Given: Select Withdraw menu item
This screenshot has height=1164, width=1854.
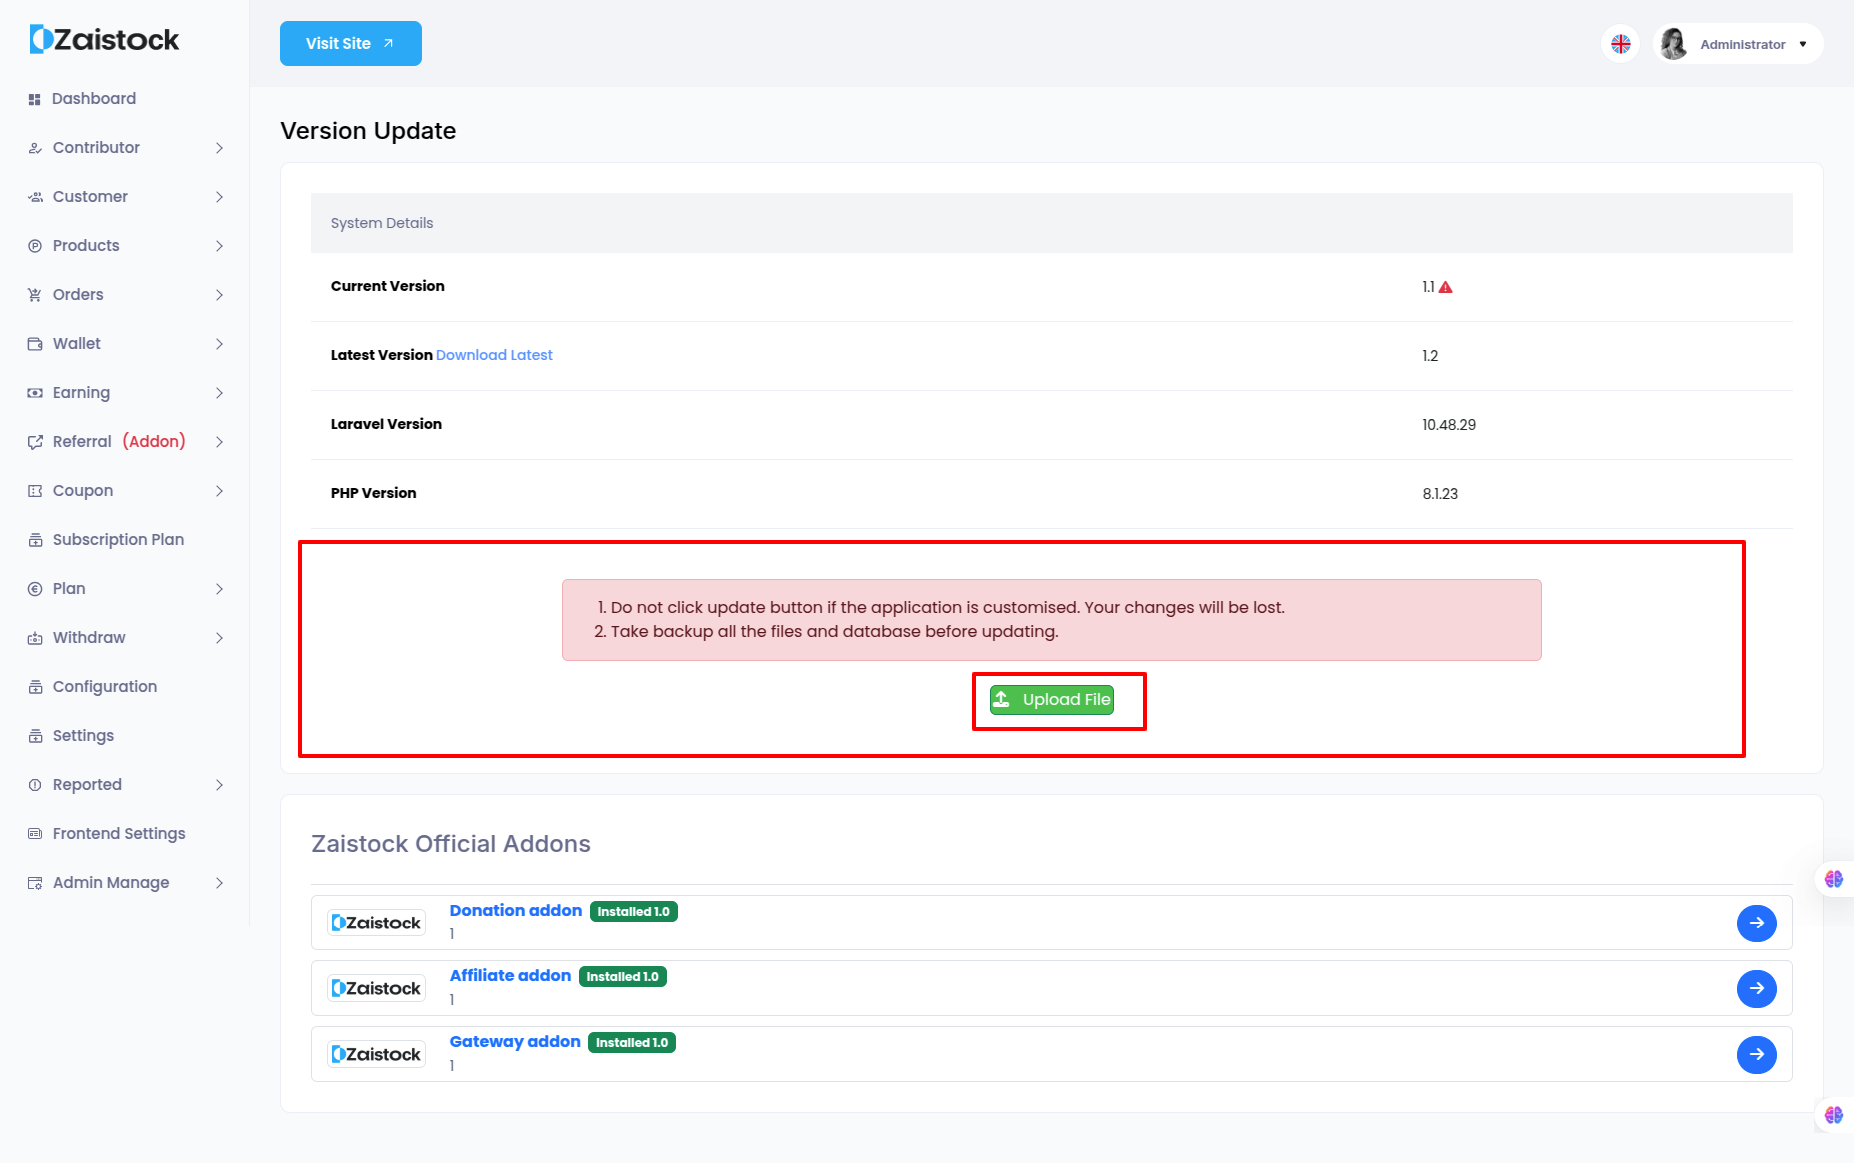Looking at the screenshot, I should tap(89, 638).
